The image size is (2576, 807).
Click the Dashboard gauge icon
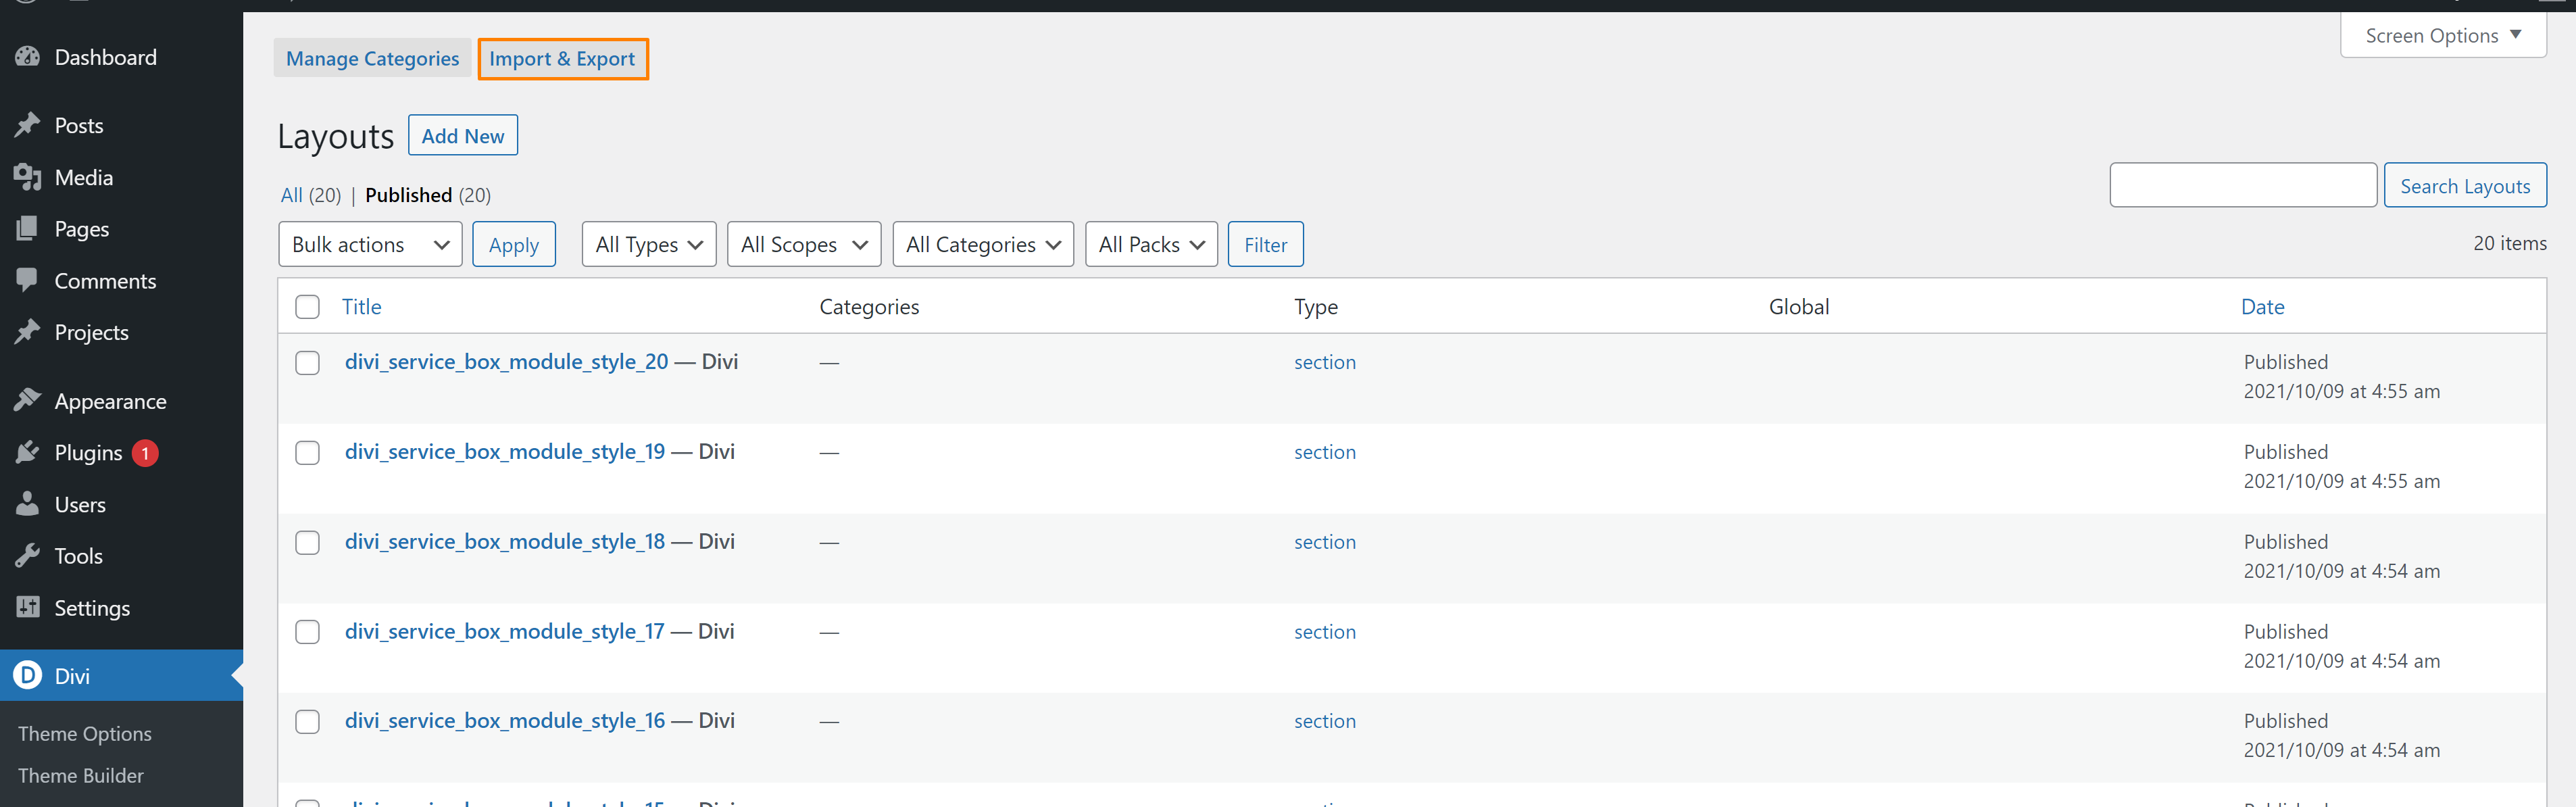pyautogui.click(x=28, y=57)
